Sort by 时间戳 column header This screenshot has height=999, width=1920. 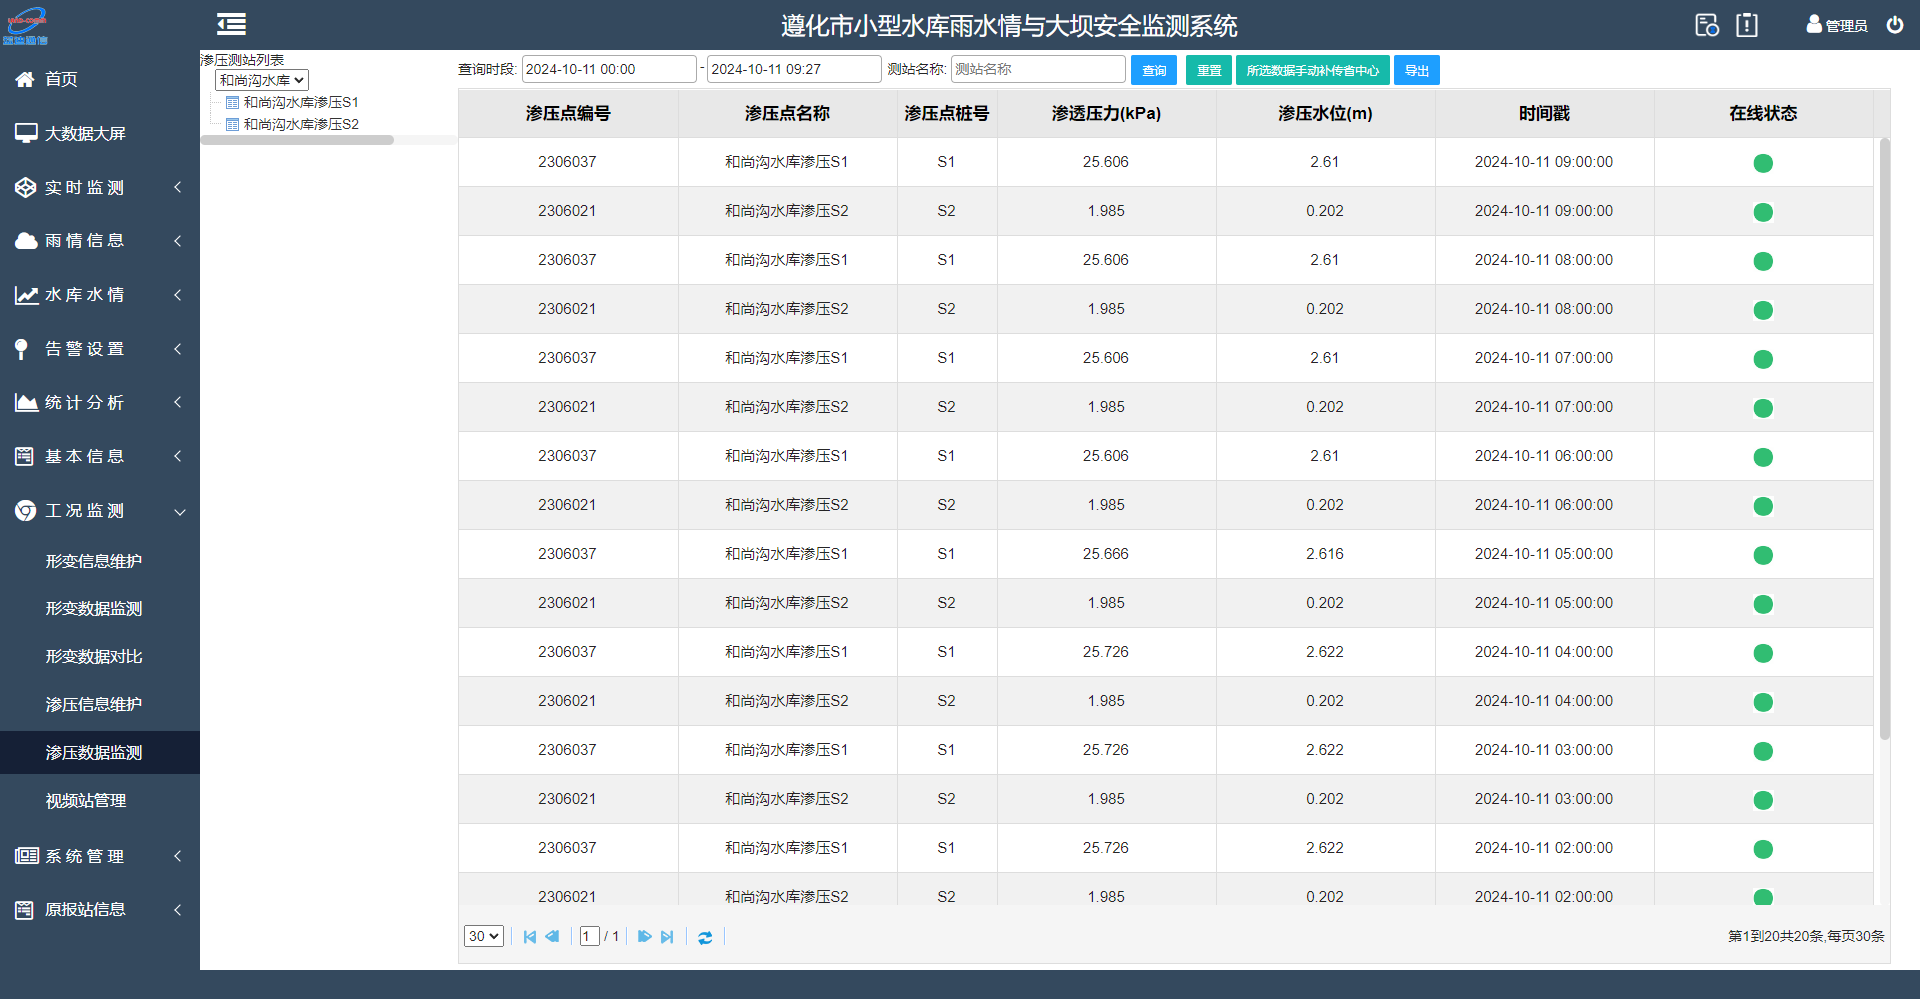(x=1544, y=113)
